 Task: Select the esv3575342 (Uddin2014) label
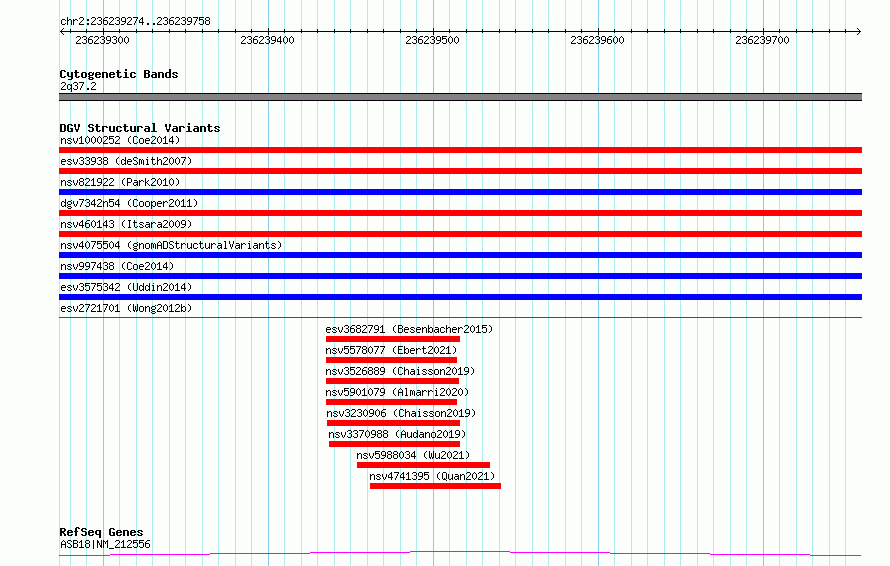126,287
